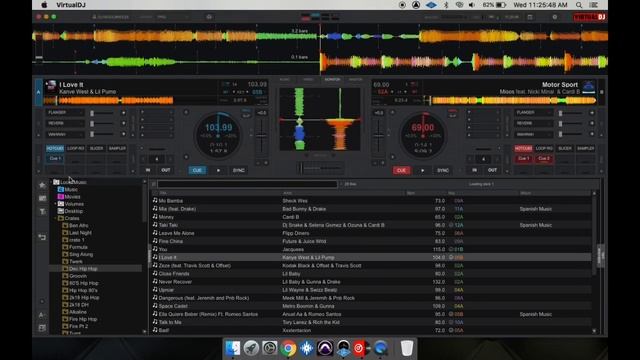The width and height of the screenshot is (640, 360).
Task: Open right deck FLANGER effect dropdown
Action: (x=534, y=113)
